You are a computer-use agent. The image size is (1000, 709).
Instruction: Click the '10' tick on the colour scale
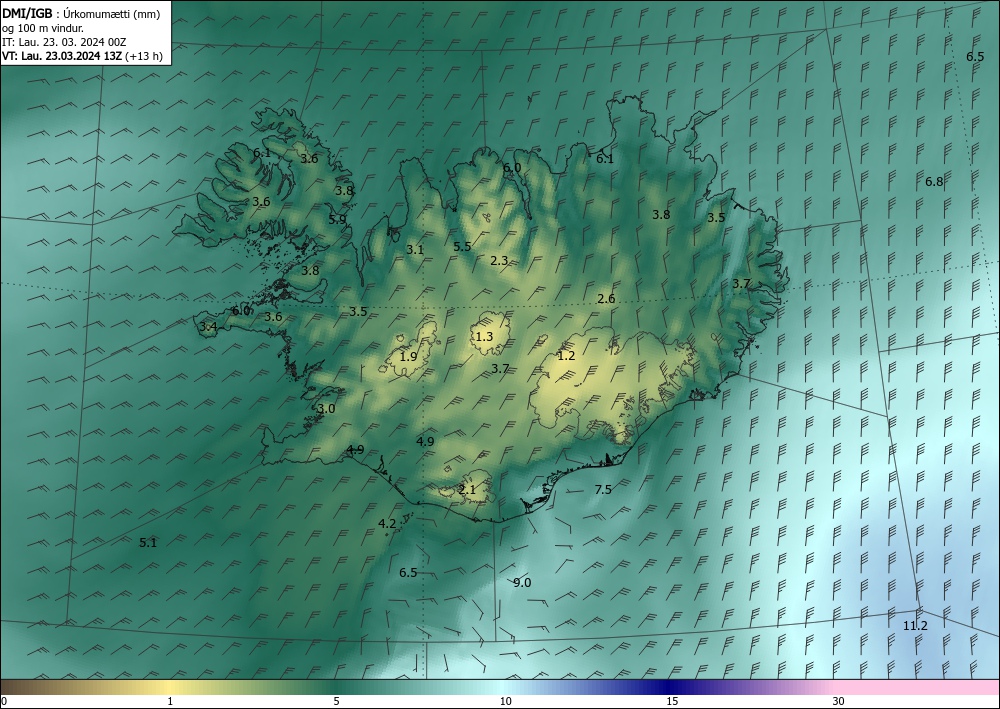(505, 702)
